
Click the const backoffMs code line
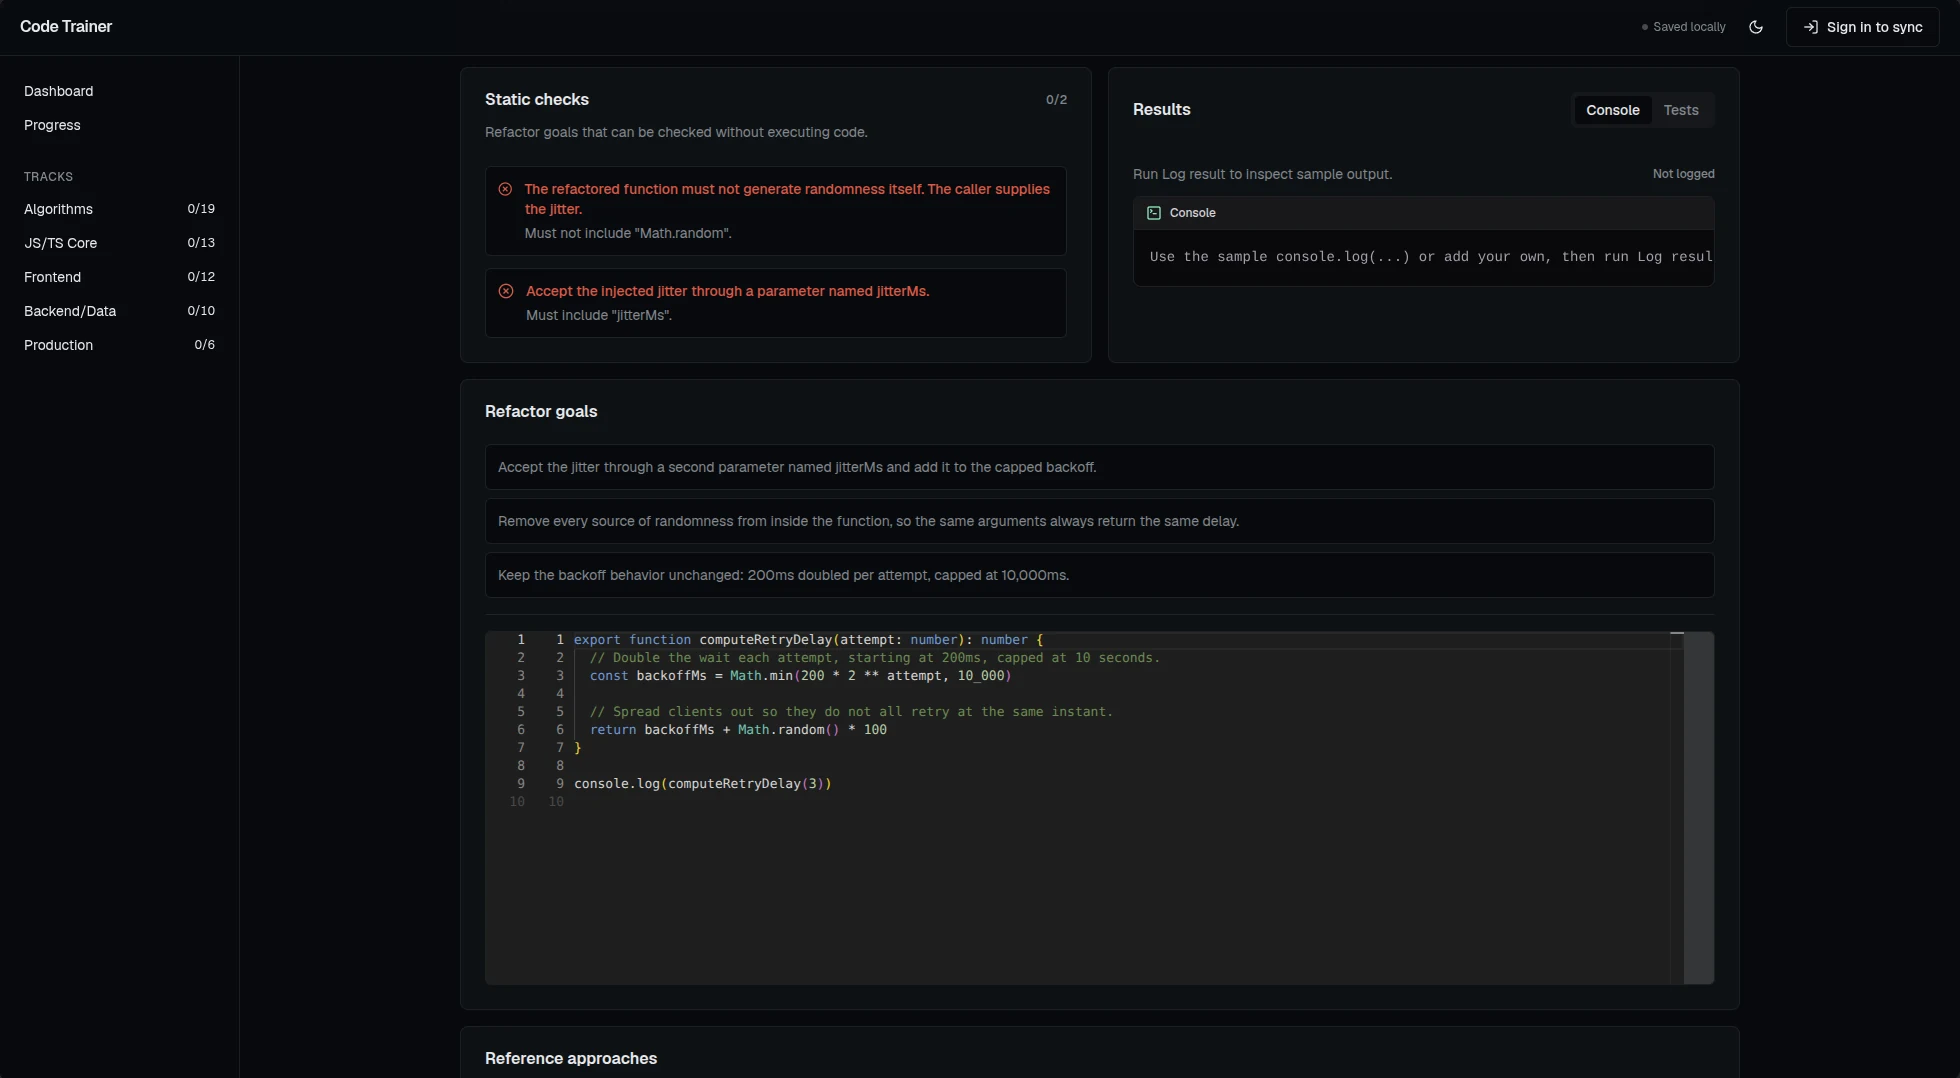pyautogui.click(x=800, y=676)
